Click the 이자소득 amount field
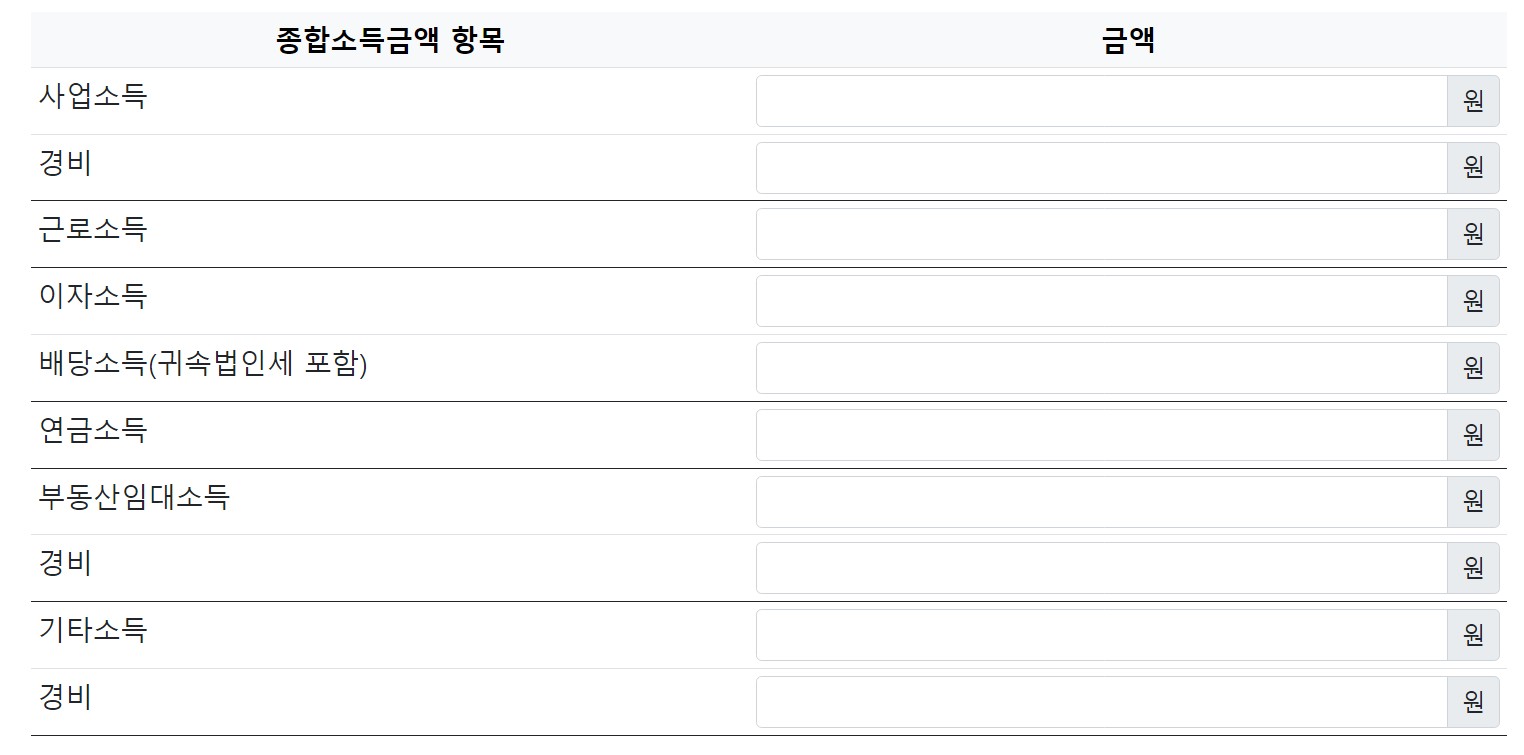Viewport: 1524px width, 755px height. (x=1102, y=301)
